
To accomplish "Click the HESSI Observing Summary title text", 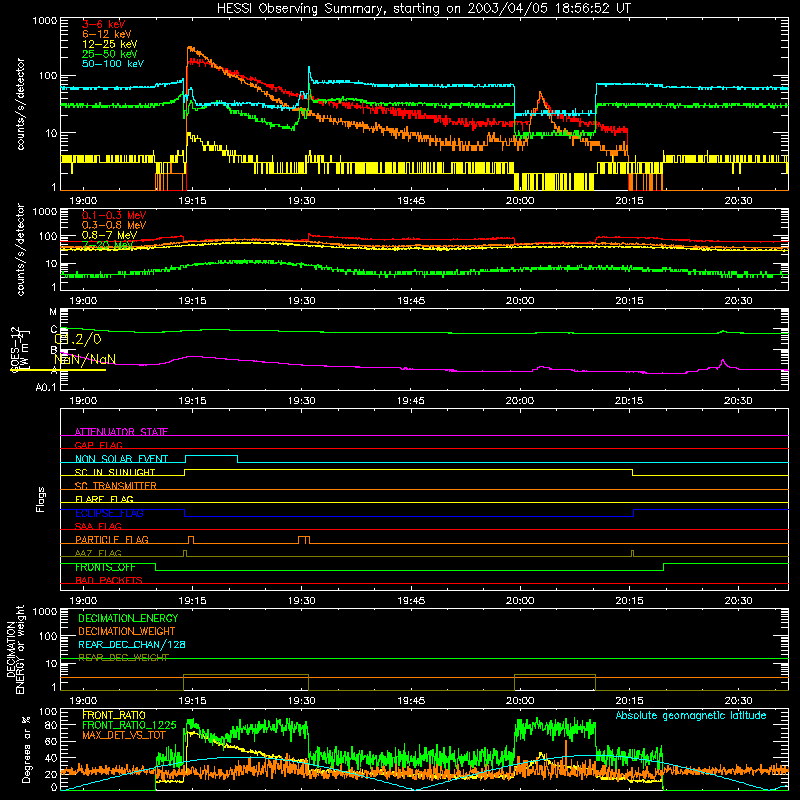I will tap(423, 9).
